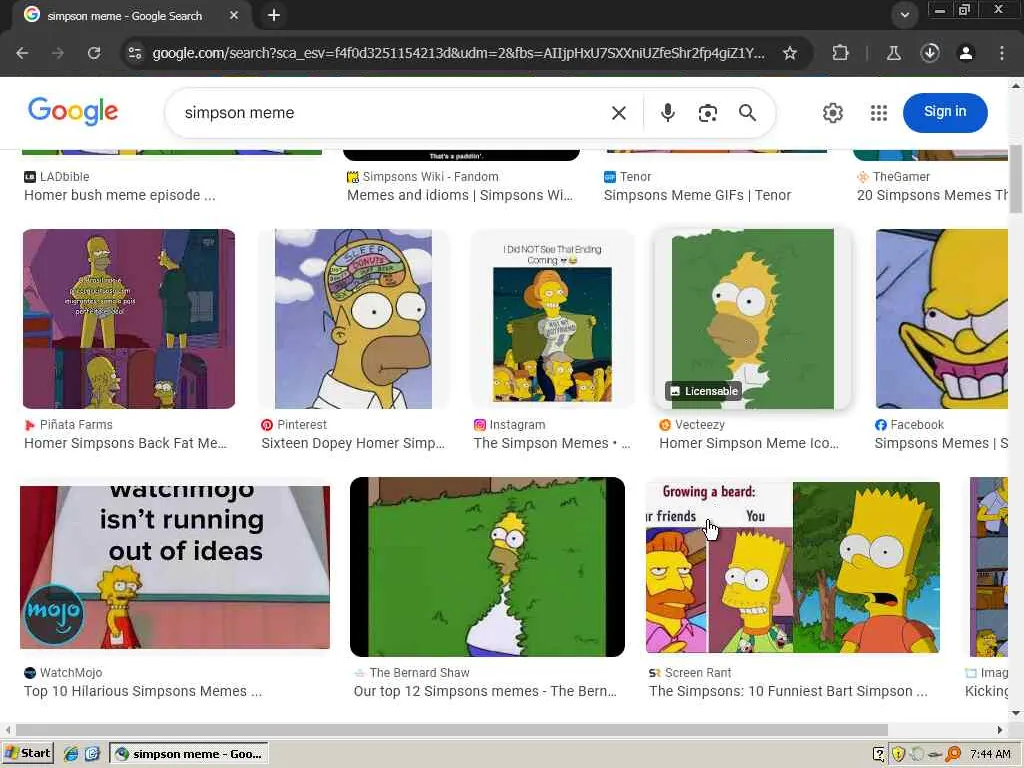Click the security shield tray icon
The width and height of the screenshot is (1024, 768).
click(x=899, y=754)
